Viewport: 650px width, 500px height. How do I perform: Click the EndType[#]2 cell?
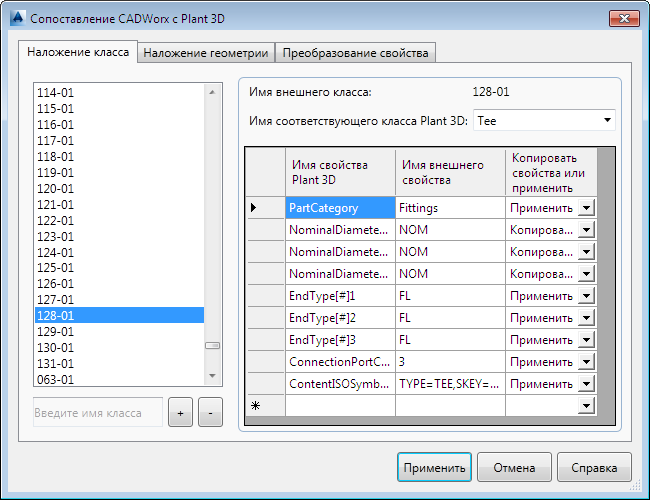click(340, 318)
